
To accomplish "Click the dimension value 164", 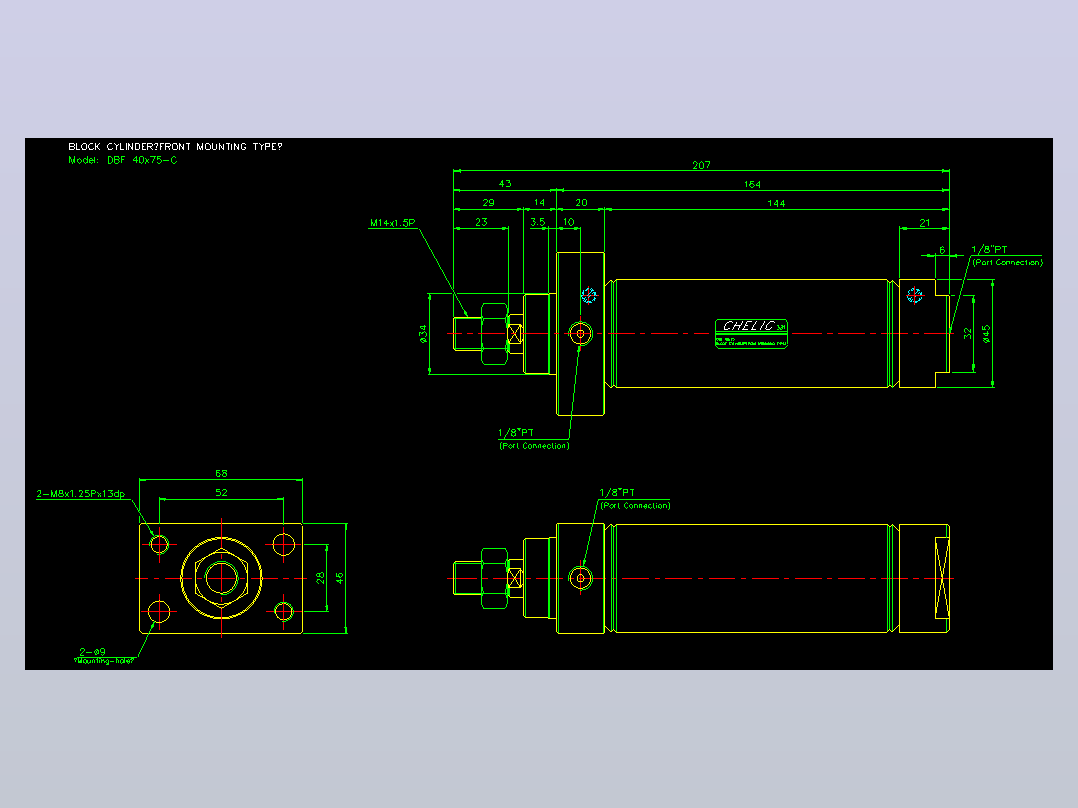I will point(752,184).
